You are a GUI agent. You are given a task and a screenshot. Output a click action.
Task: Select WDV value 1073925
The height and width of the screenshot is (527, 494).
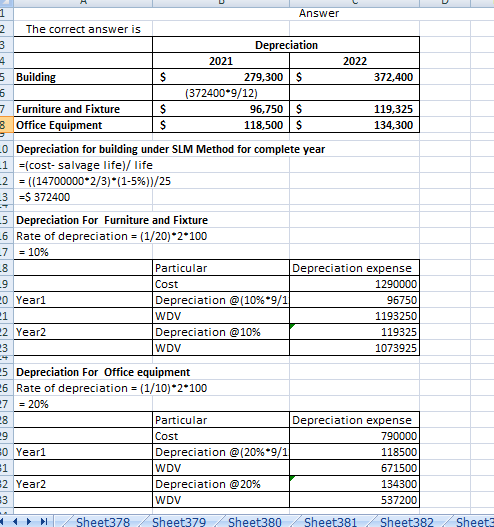pos(355,348)
